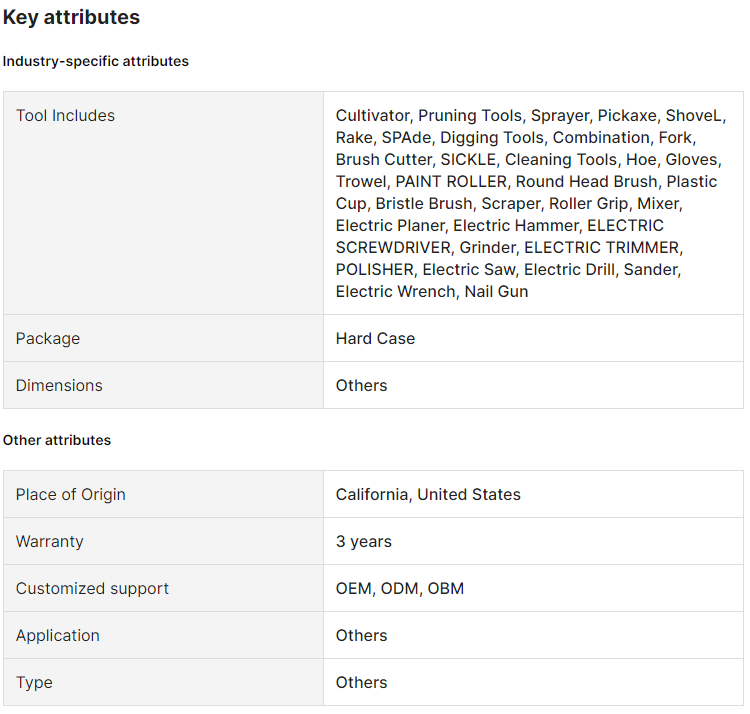Viewport: 750px width, 714px height.
Task: Click the Key attributes heading
Action: click(x=71, y=17)
